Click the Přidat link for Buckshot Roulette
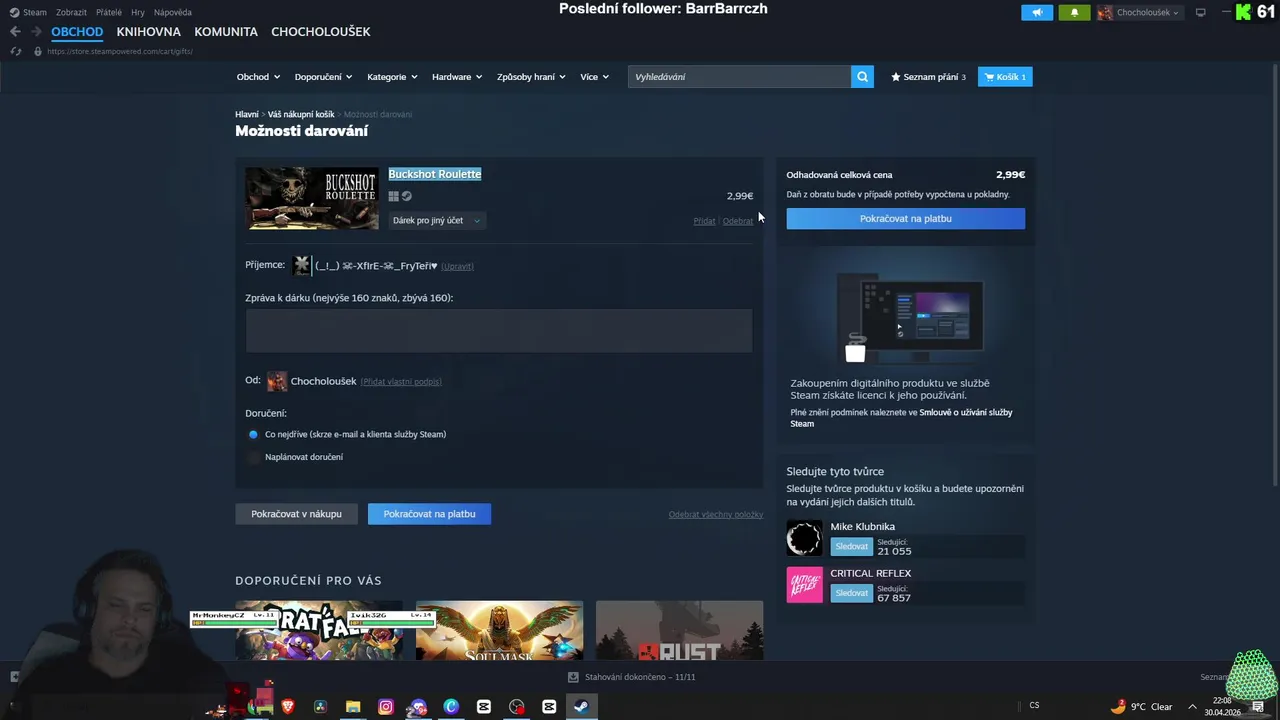The image size is (1280, 720). pos(704,221)
